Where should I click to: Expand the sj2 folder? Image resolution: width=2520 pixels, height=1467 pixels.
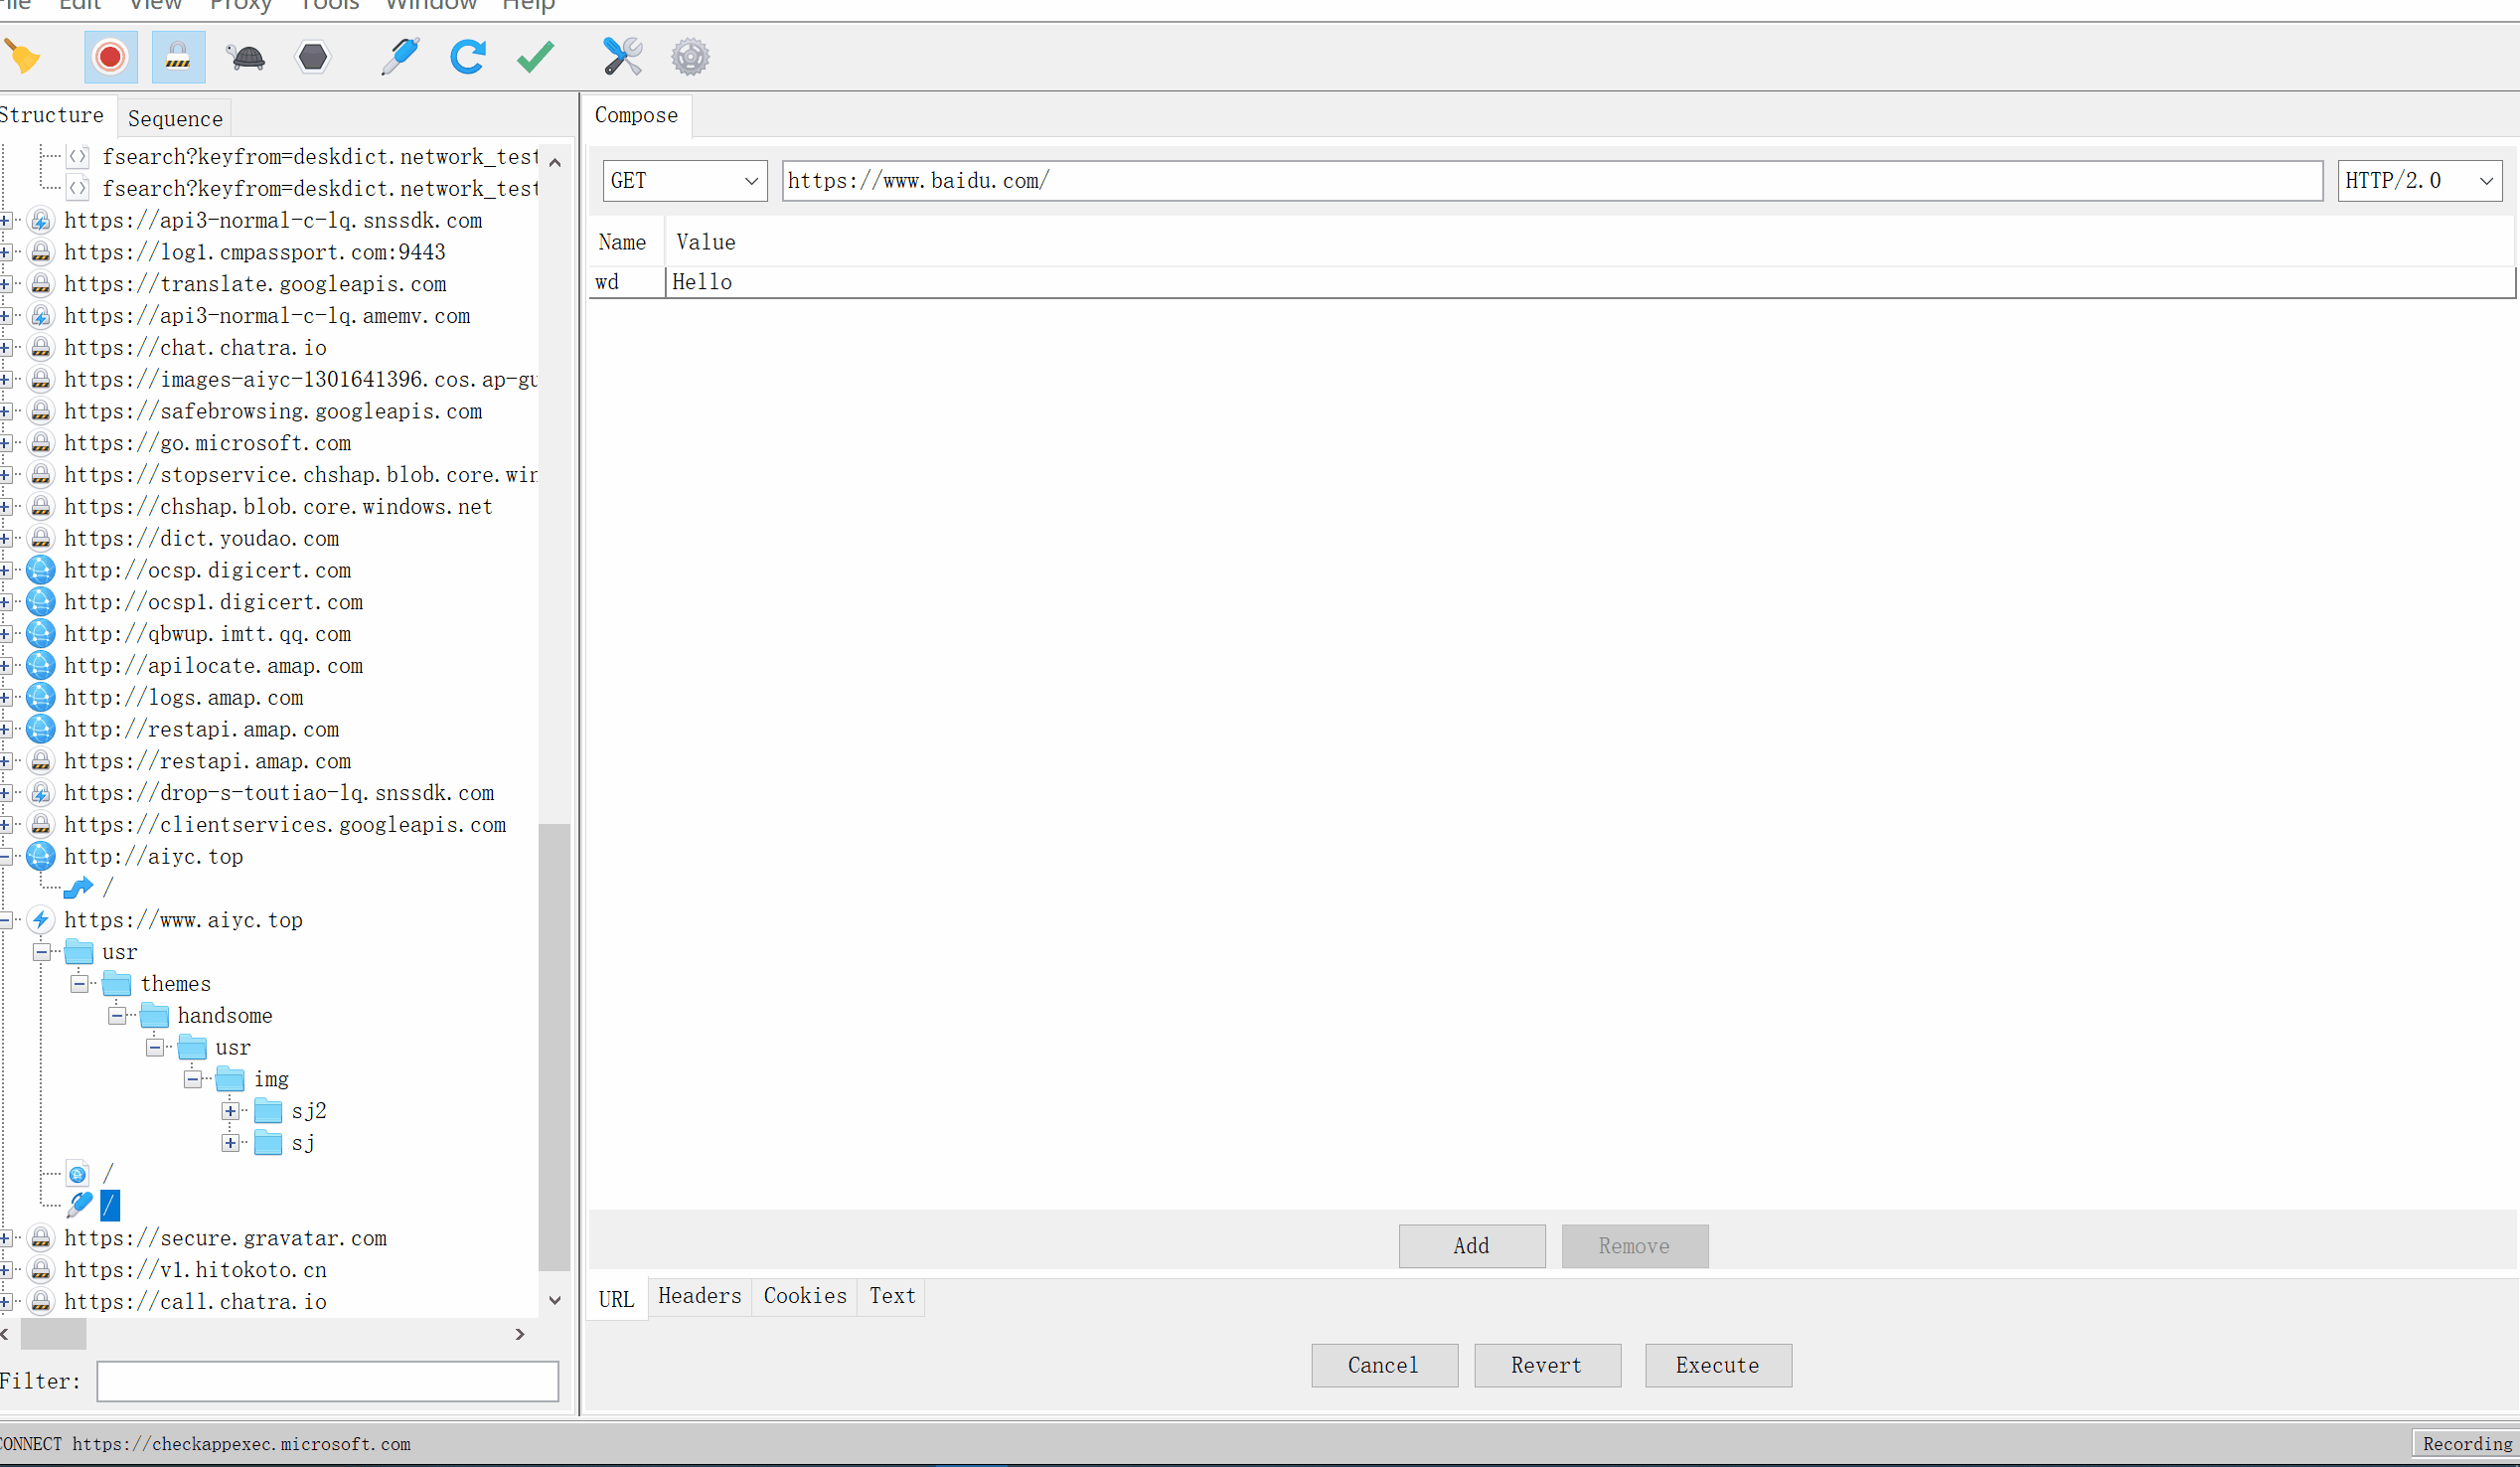(x=231, y=1111)
